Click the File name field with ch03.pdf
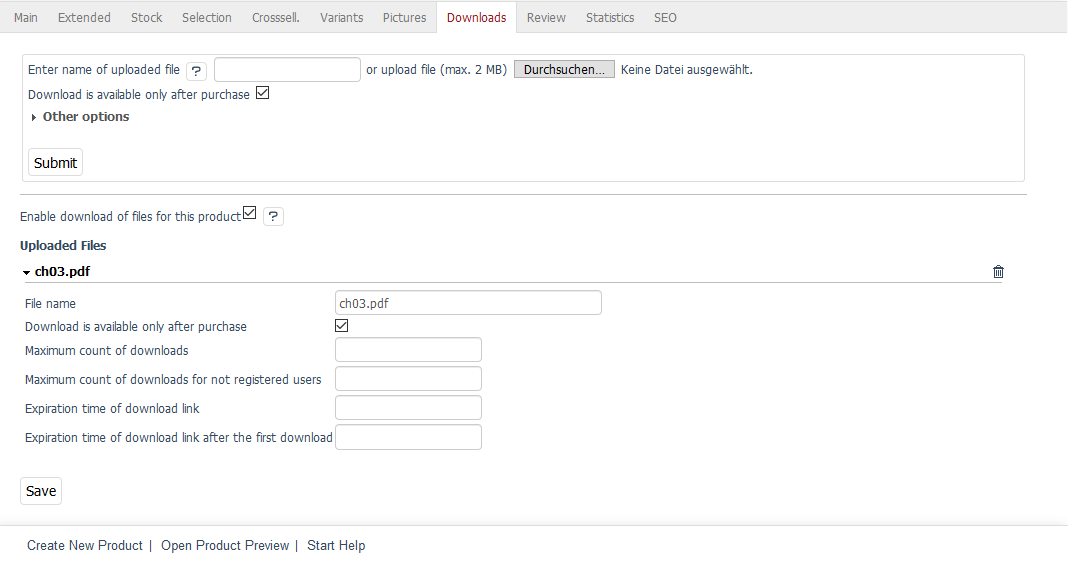The width and height of the screenshot is (1068, 564). [x=468, y=302]
